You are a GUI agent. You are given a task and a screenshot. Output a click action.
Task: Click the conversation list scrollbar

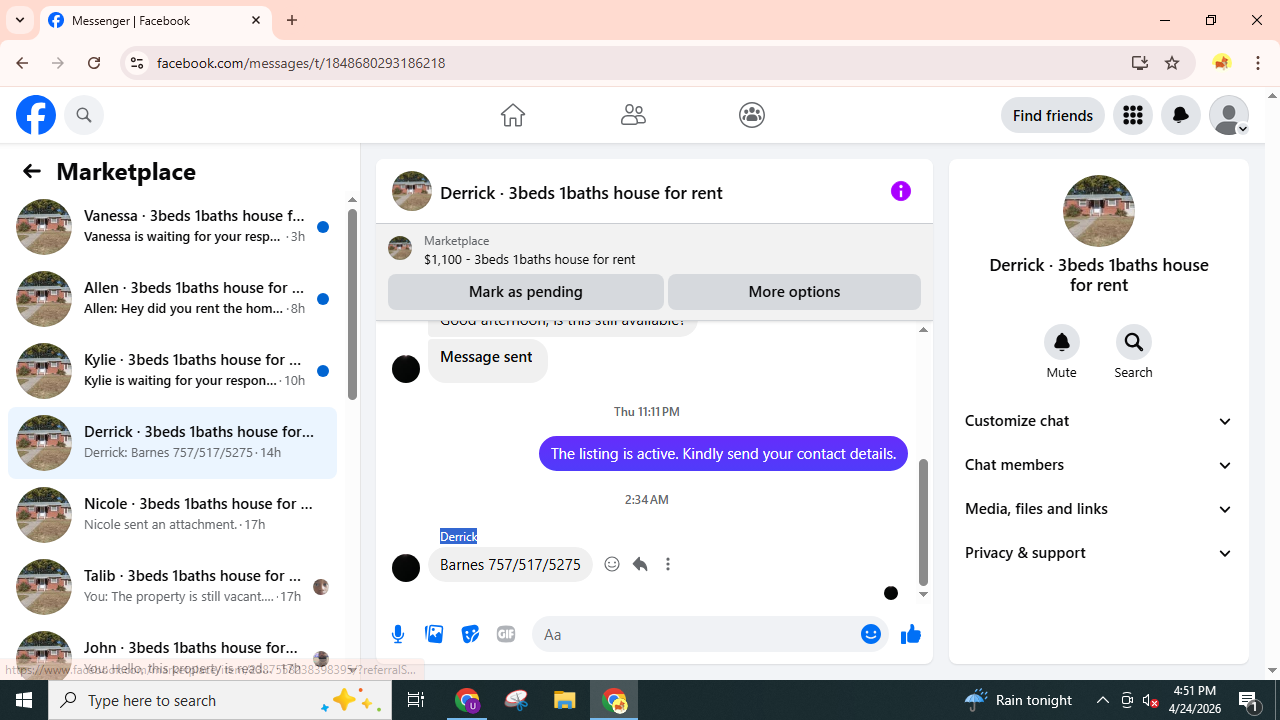point(352,305)
